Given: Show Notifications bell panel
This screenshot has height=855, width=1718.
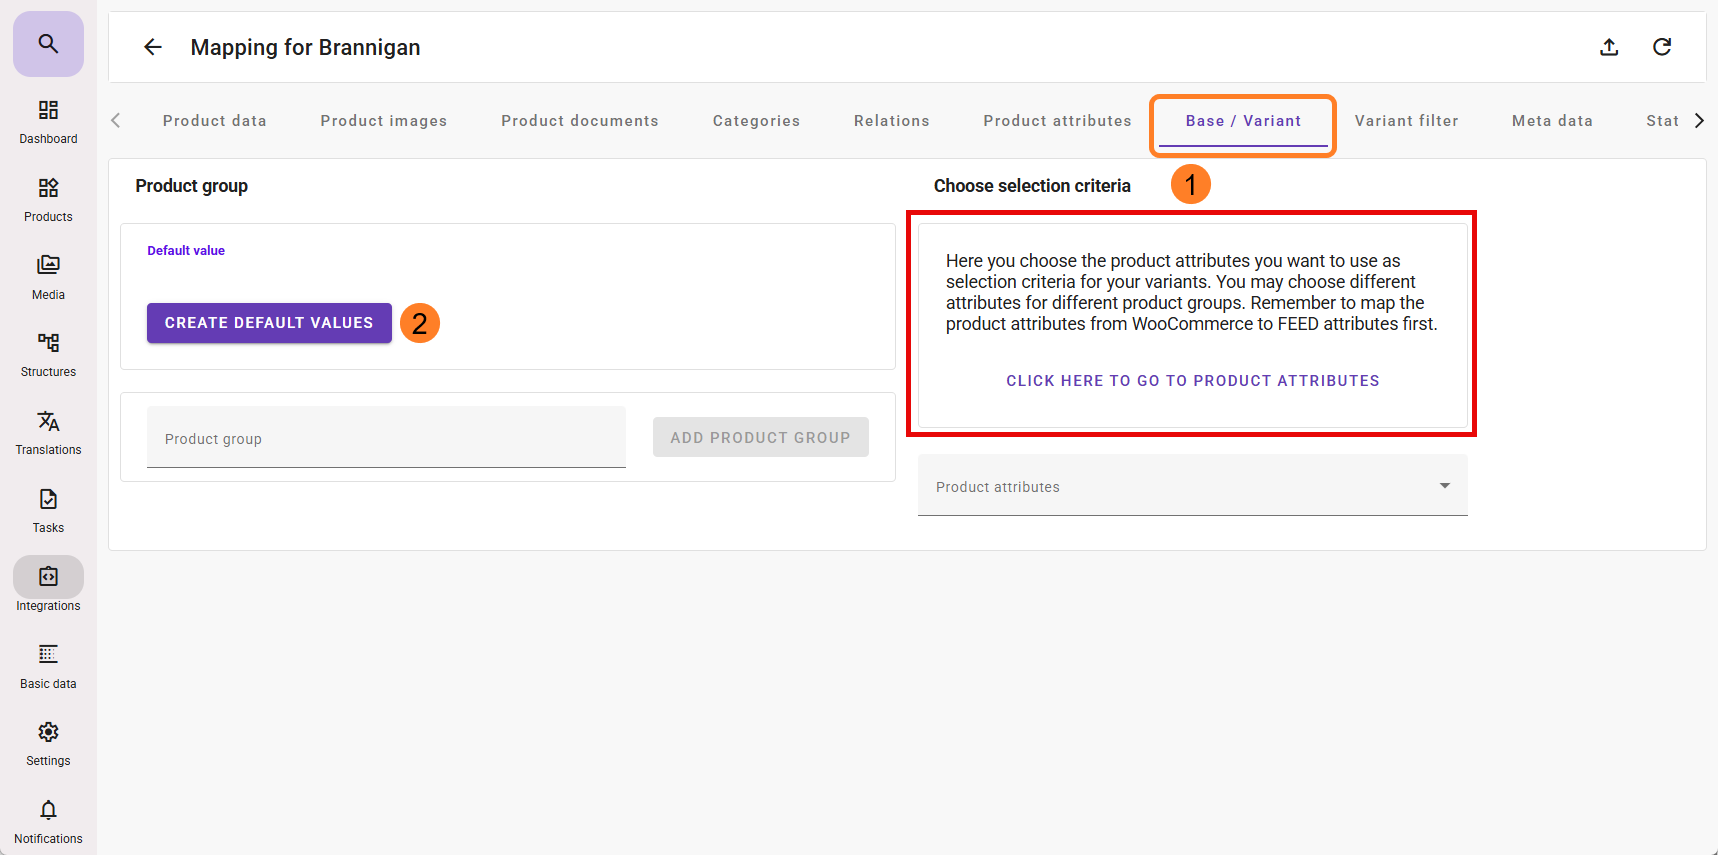Looking at the screenshot, I should (x=48, y=821).
